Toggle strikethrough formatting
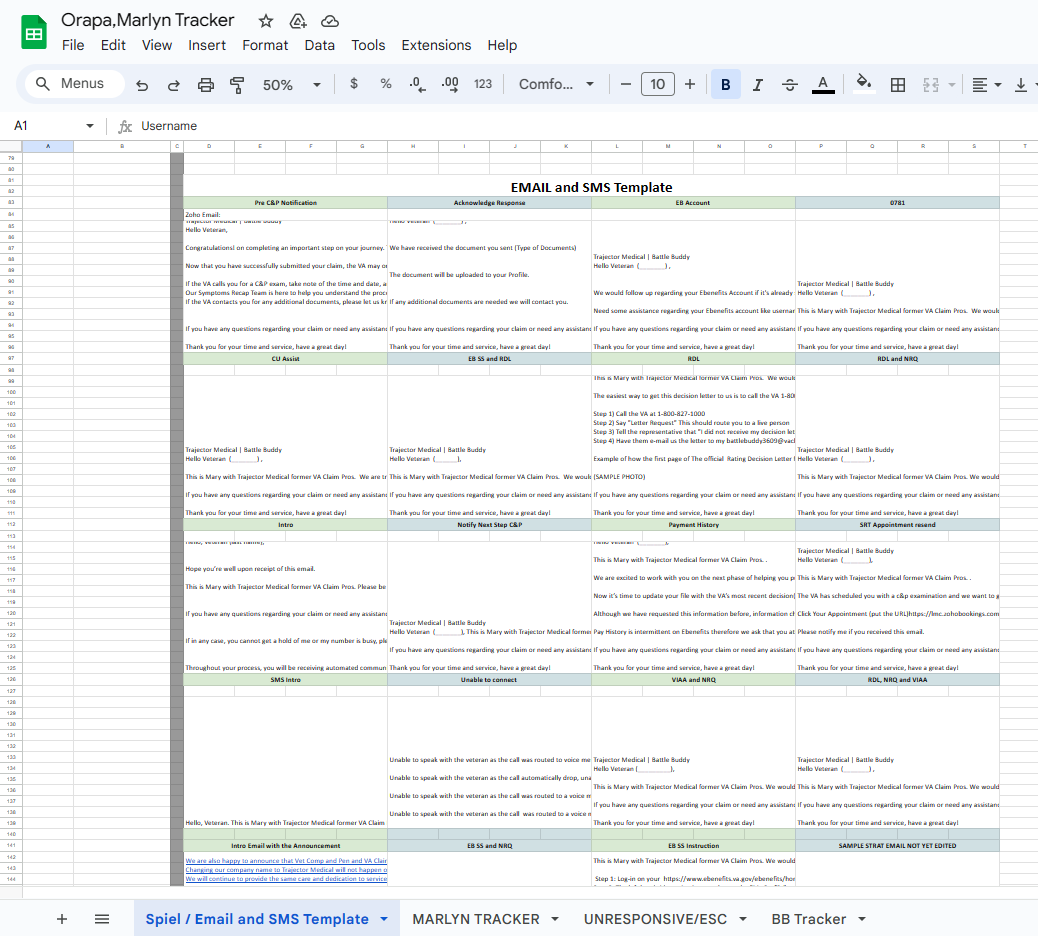Image resolution: width=1038 pixels, height=936 pixels. tap(790, 85)
